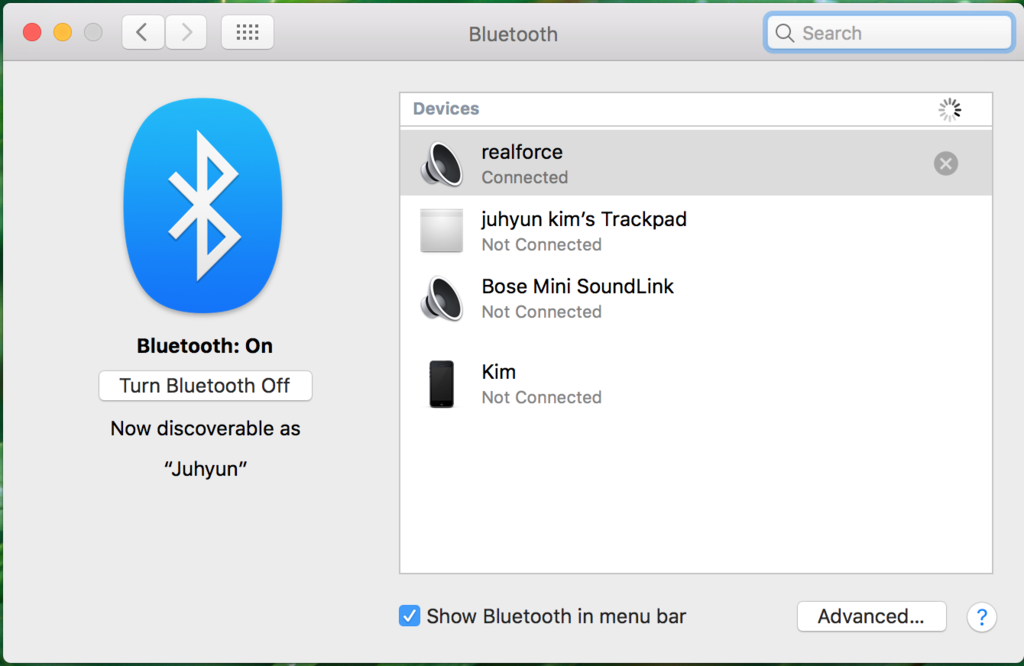Remove the realforce device with X button

tap(946, 163)
